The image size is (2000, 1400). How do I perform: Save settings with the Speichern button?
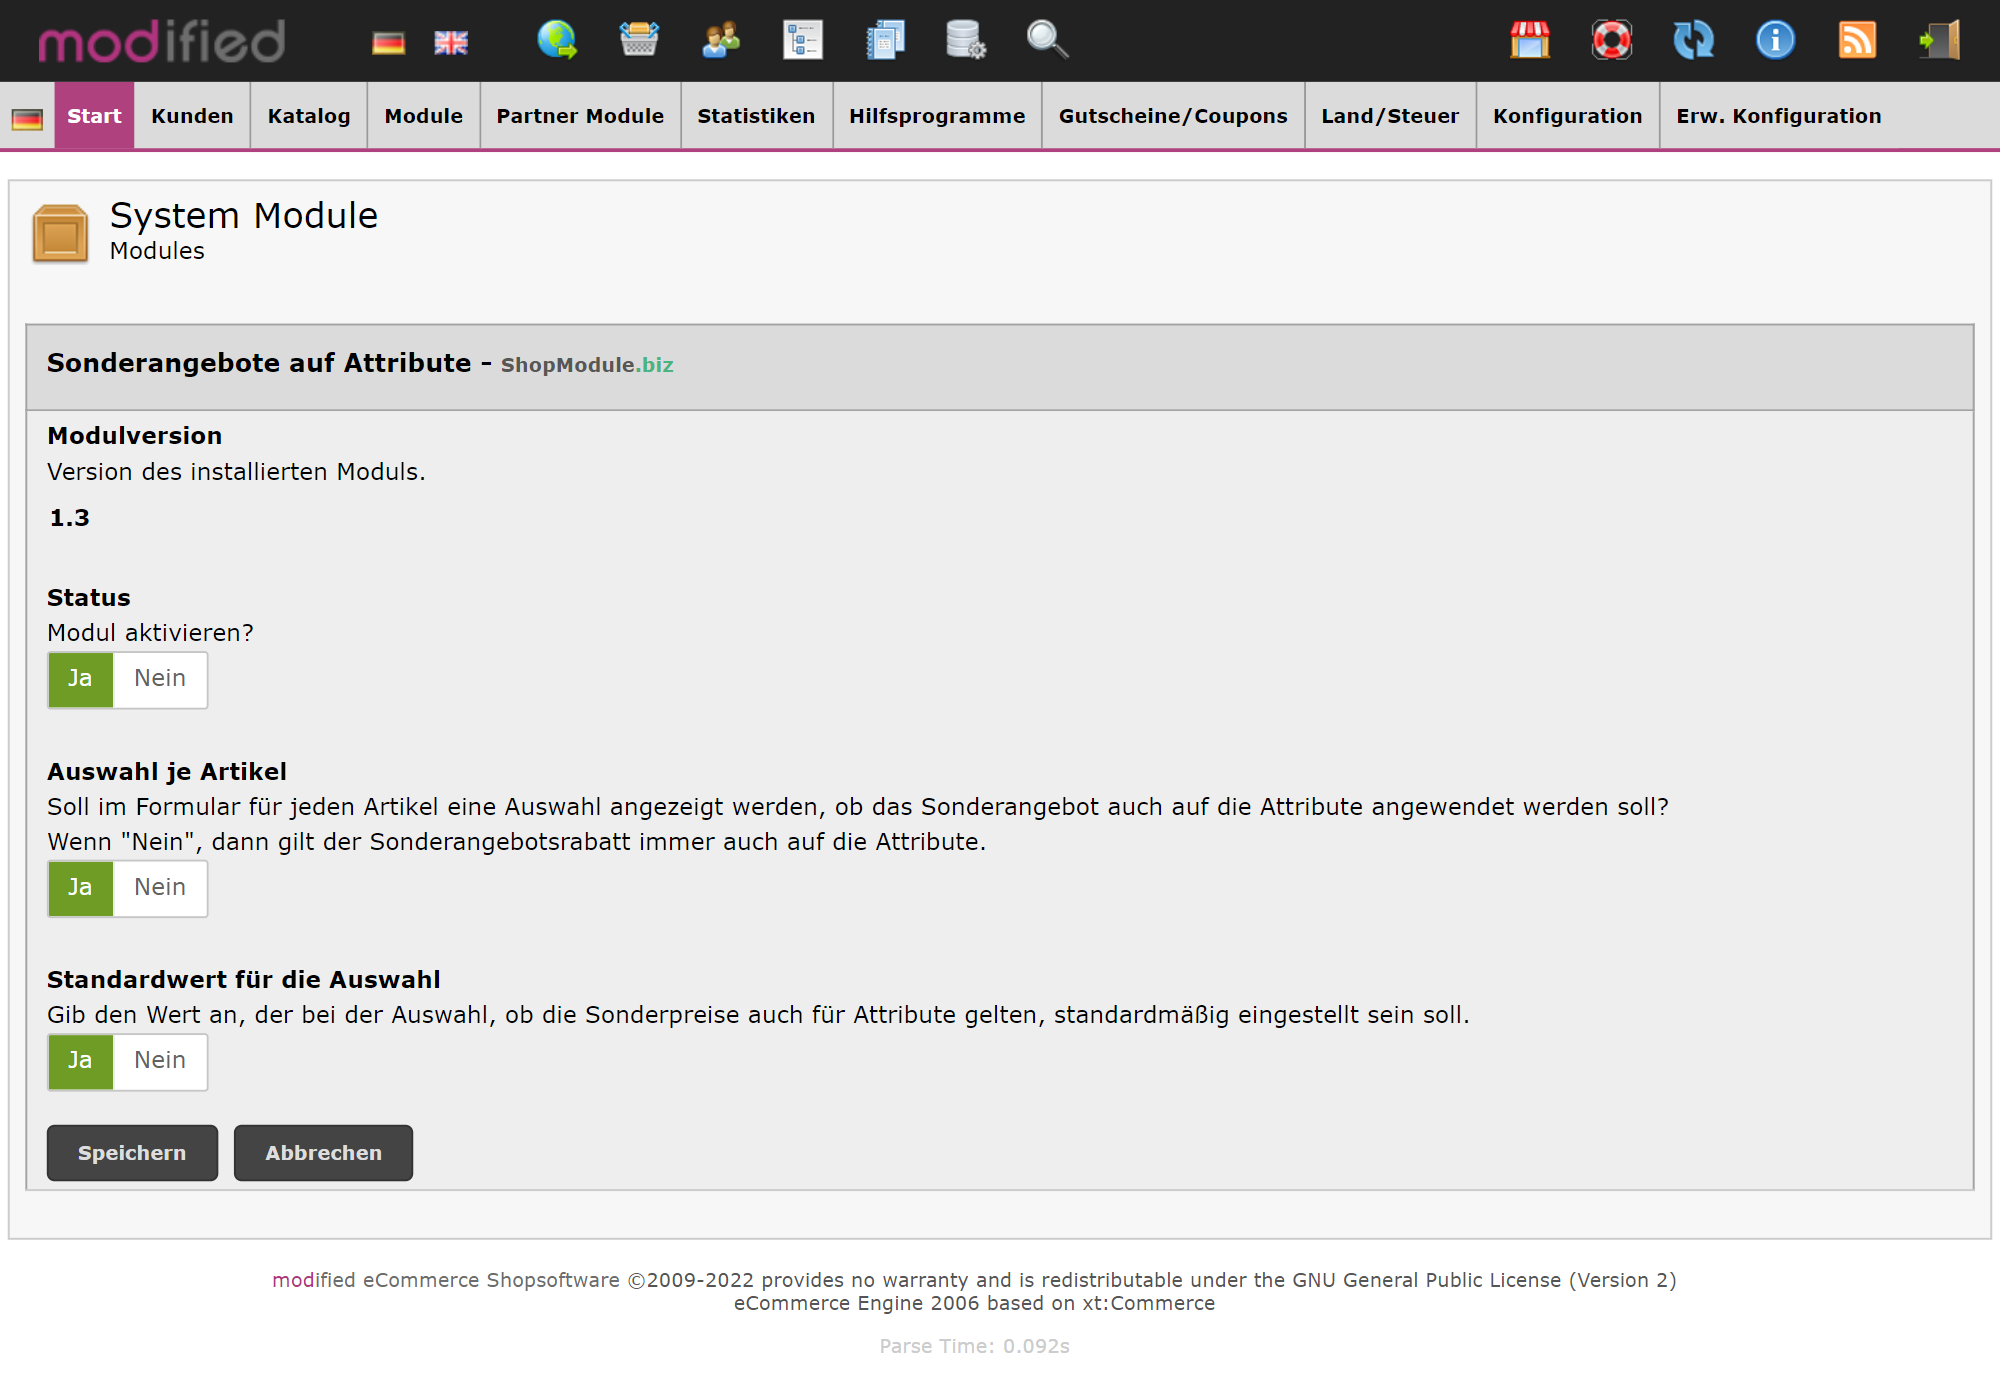pos(131,1152)
